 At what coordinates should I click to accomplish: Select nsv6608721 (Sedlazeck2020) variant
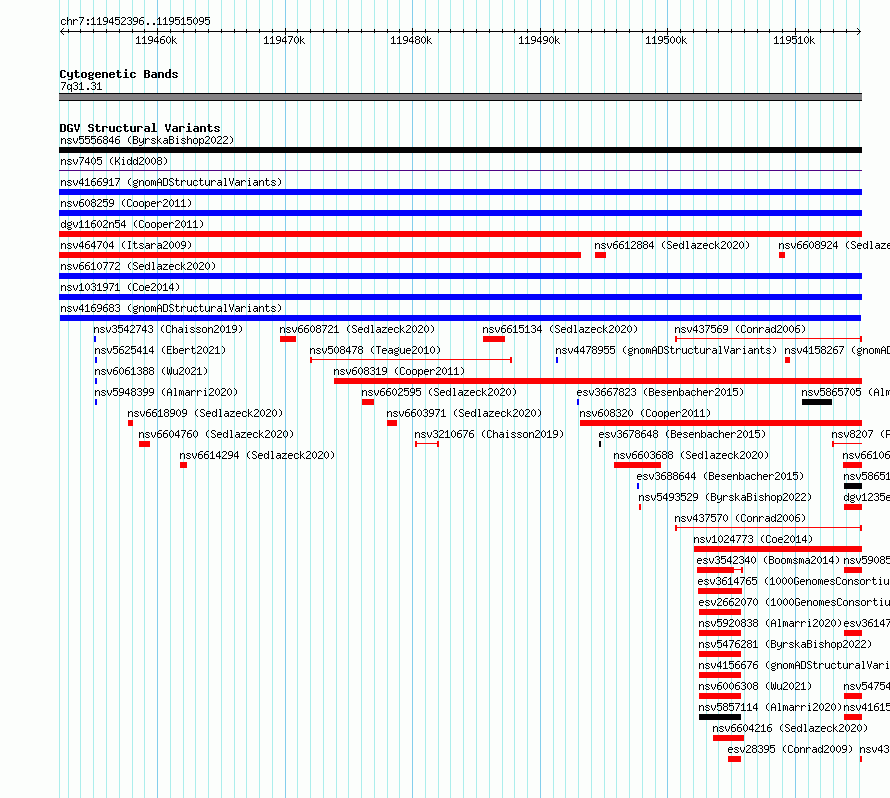click(x=357, y=329)
